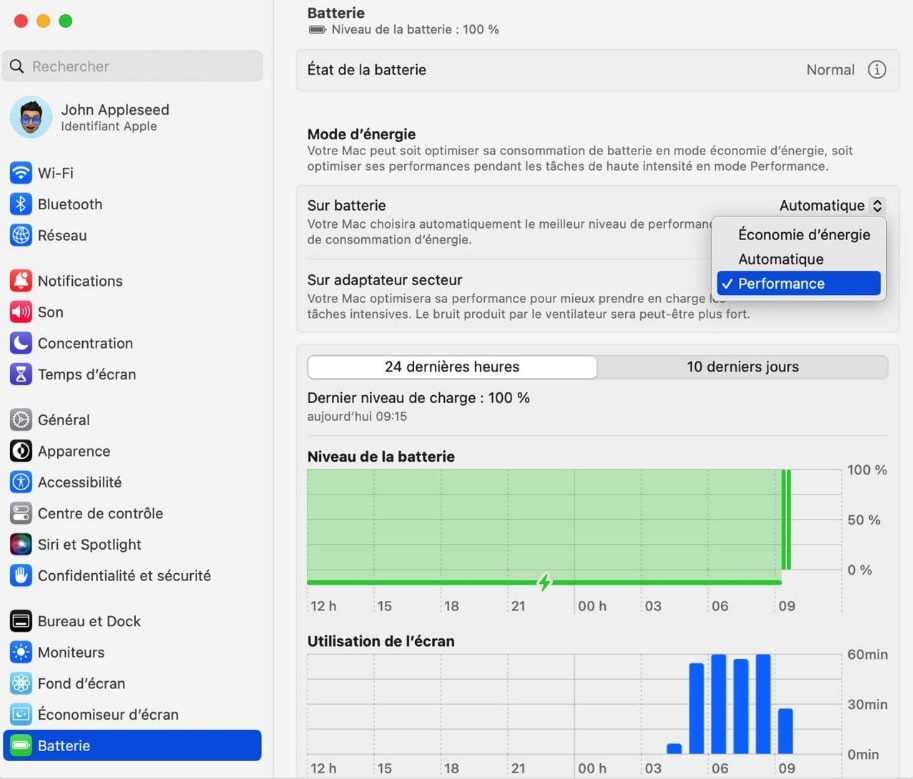
Task: Click Notifications sidebar label
Action: tap(80, 281)
